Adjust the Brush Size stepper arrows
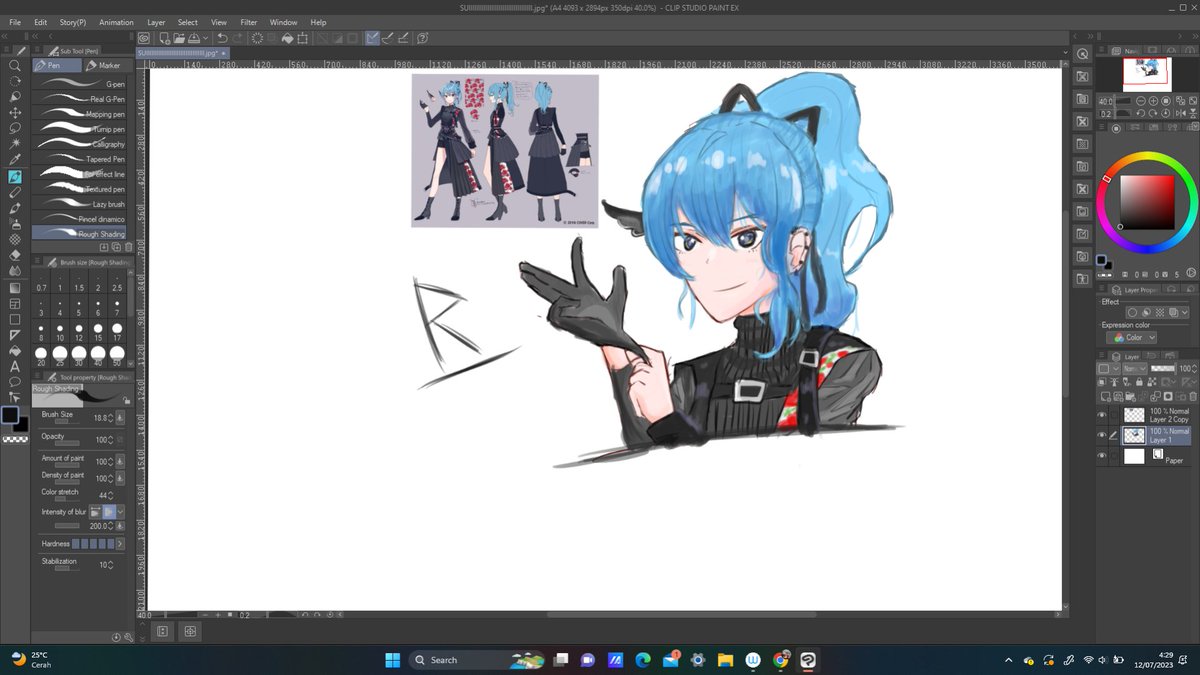Image resolution: width=1200 pixels, height=675 pixels. (110, 418)
